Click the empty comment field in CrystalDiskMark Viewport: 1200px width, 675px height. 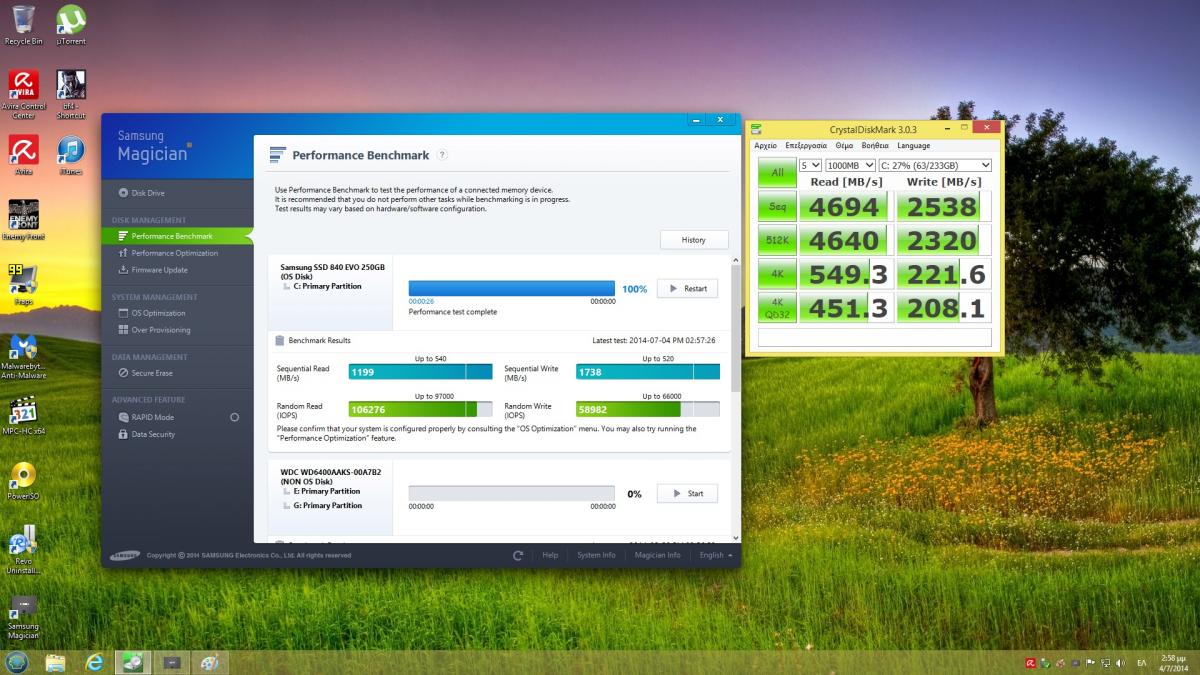pos(875,337)
